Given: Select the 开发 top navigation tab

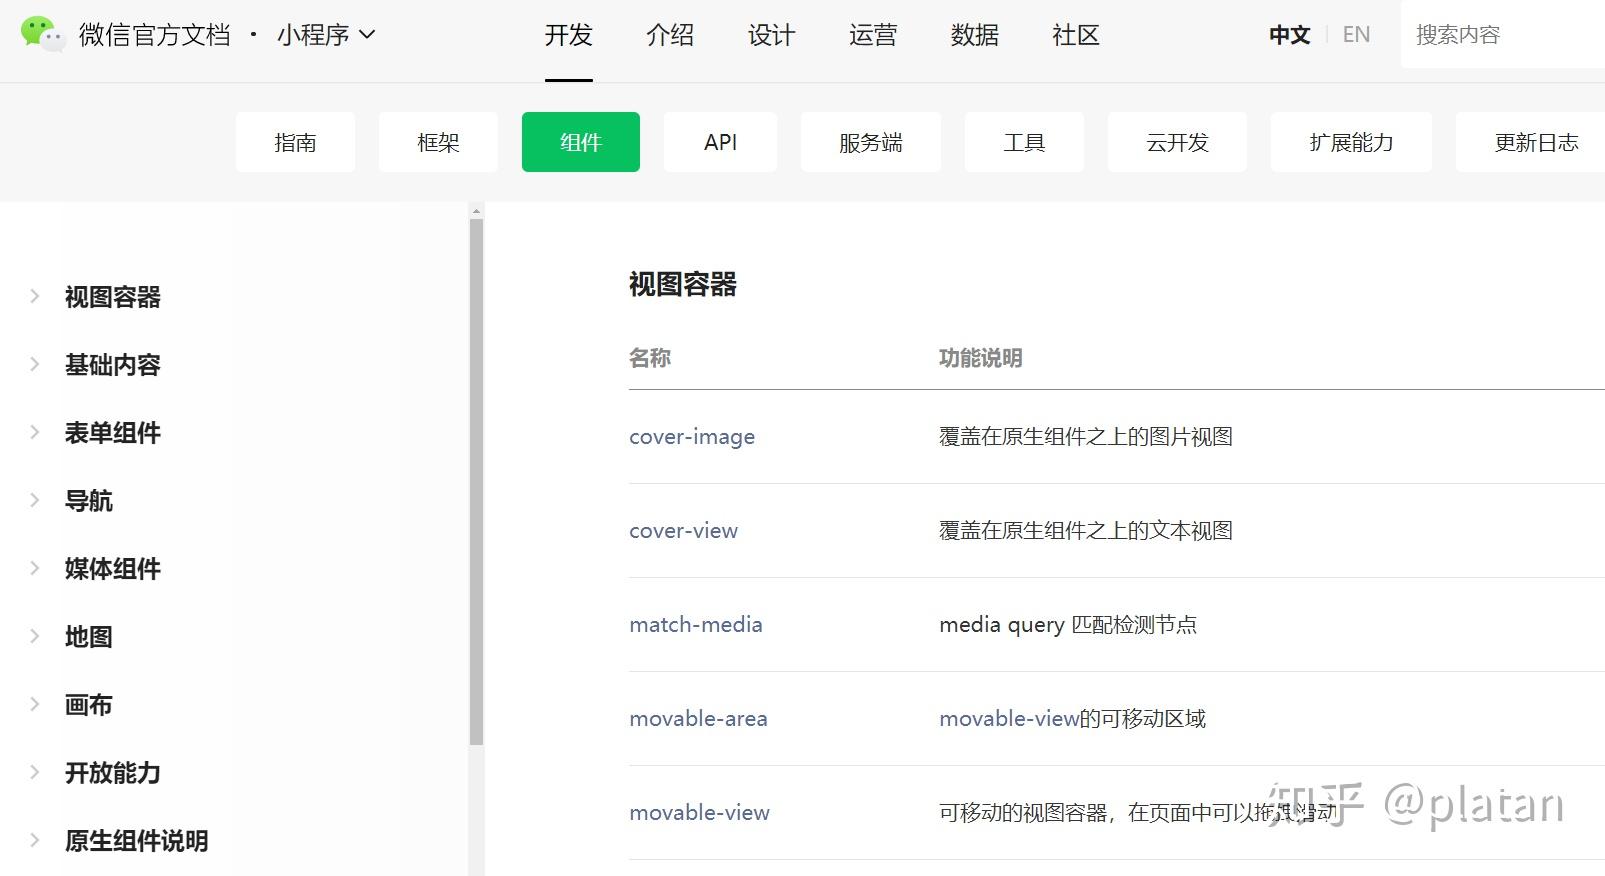Looking at the screenshot, I should (569, 35).
